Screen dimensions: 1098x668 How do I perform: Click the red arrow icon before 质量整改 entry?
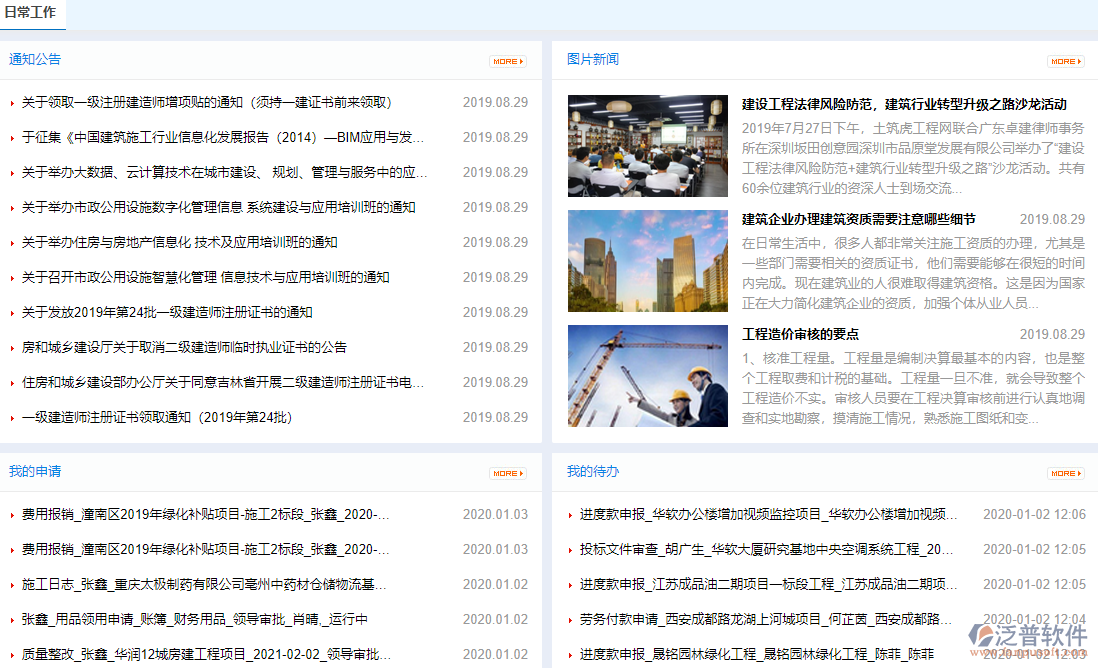(x=13, y=654)
